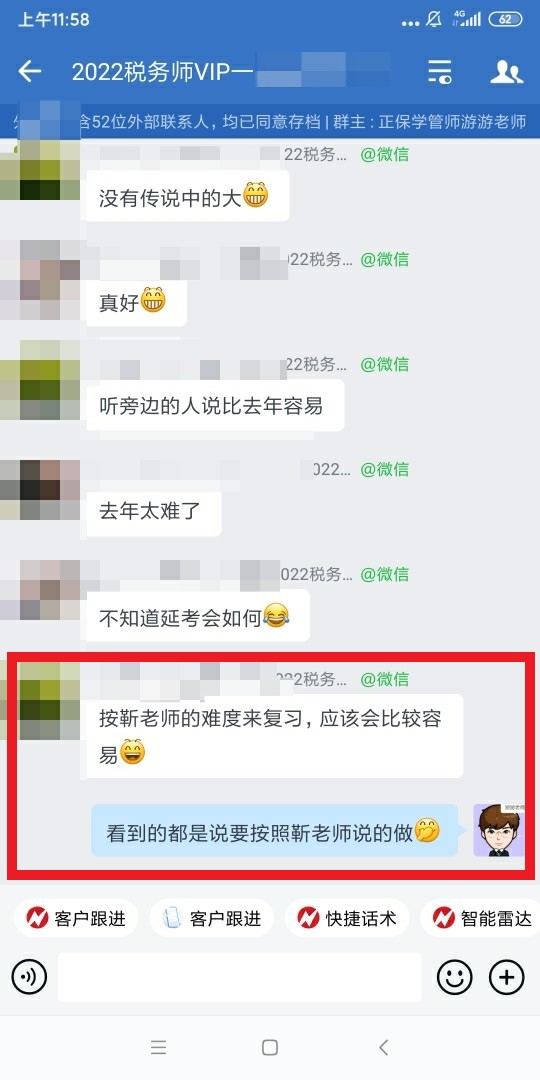Image resolution: width=540 pixels, height=1080 pixels.
Task: Tap message 听旁边的人说比去年容易
Action: (211, 406)
